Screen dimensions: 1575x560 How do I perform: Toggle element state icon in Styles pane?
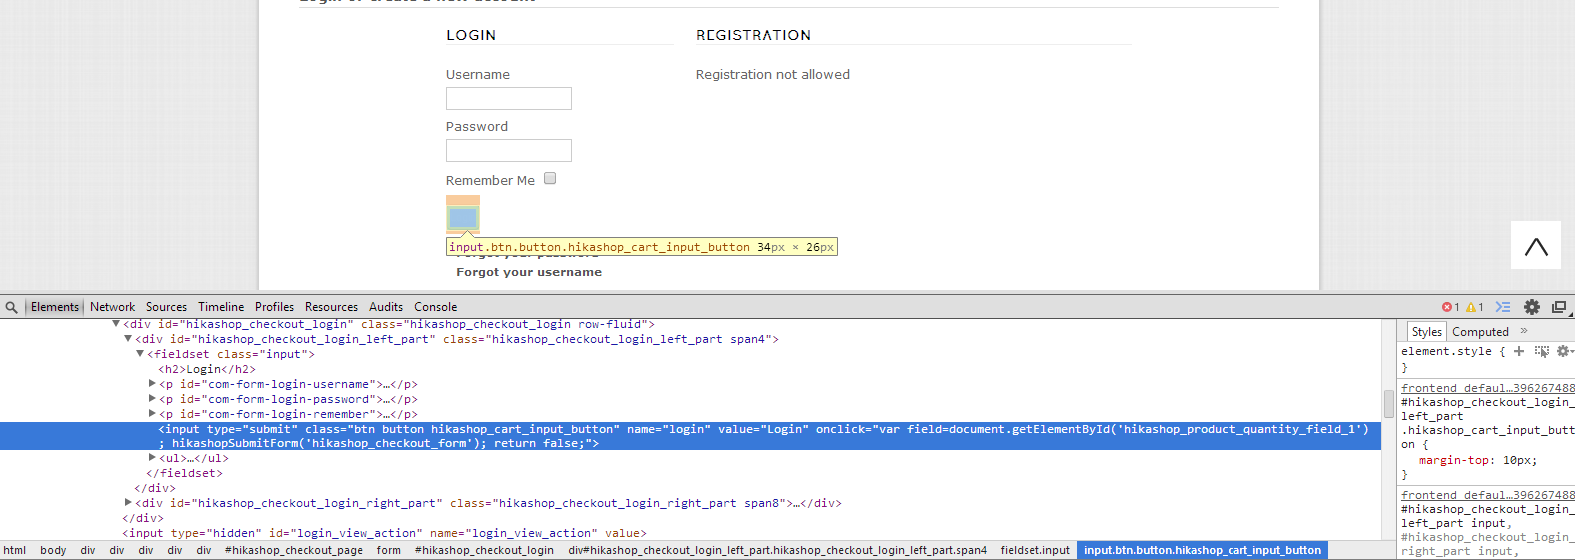click(x=1541, y=351)
